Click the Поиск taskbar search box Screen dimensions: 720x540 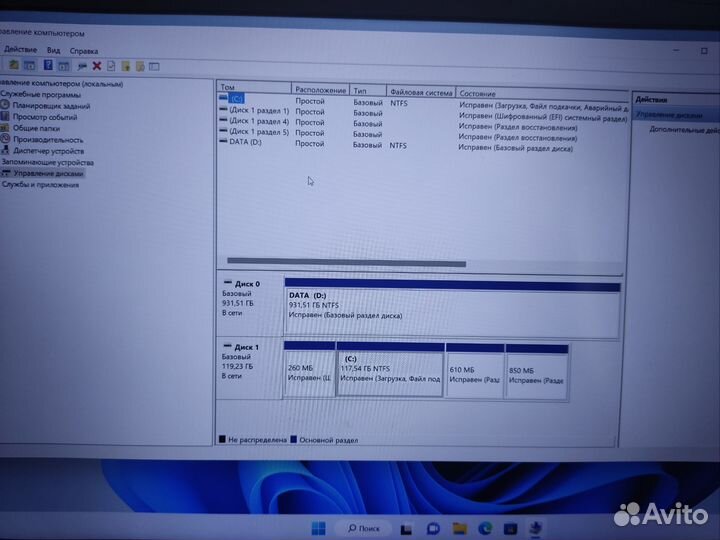tap(363, 529)
